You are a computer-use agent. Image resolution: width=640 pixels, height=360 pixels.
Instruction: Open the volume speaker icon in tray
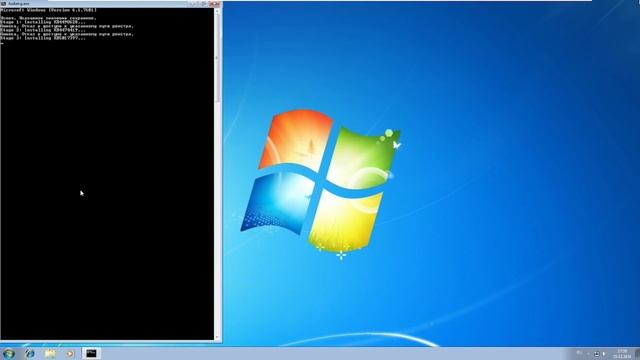tap(604, 354)
